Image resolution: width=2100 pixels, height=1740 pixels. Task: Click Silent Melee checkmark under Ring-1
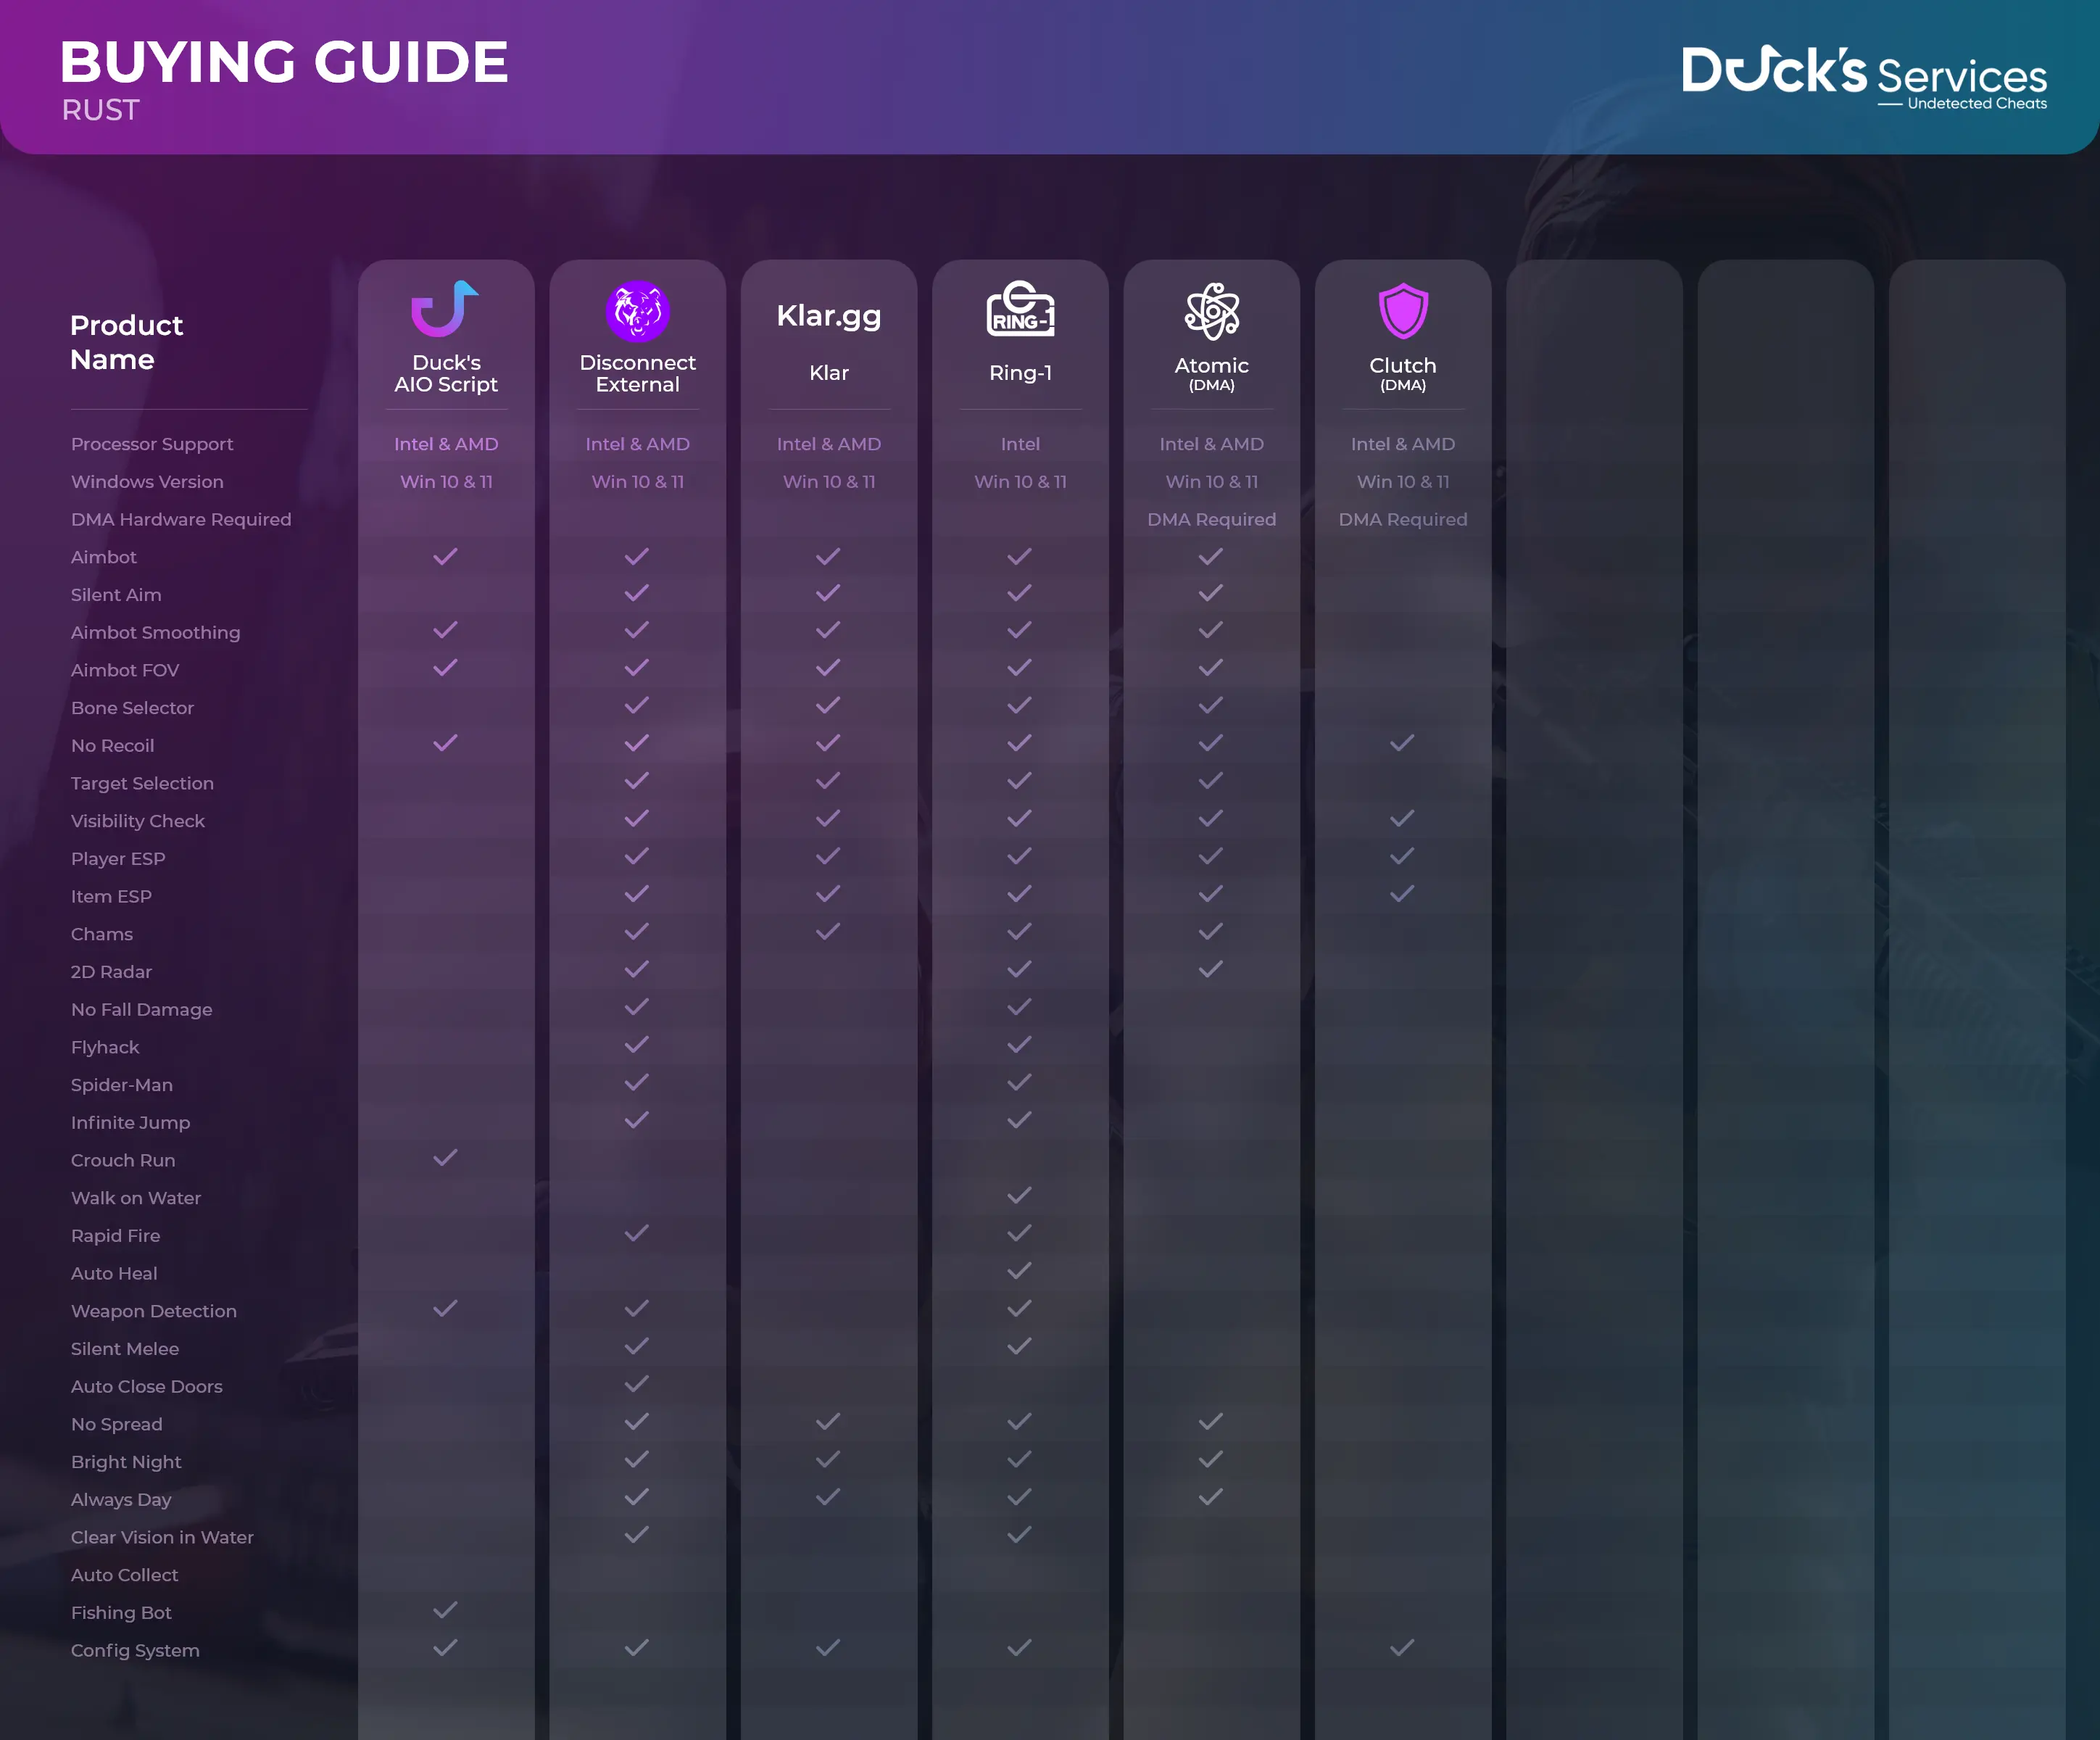(x=1019, y=1346)
